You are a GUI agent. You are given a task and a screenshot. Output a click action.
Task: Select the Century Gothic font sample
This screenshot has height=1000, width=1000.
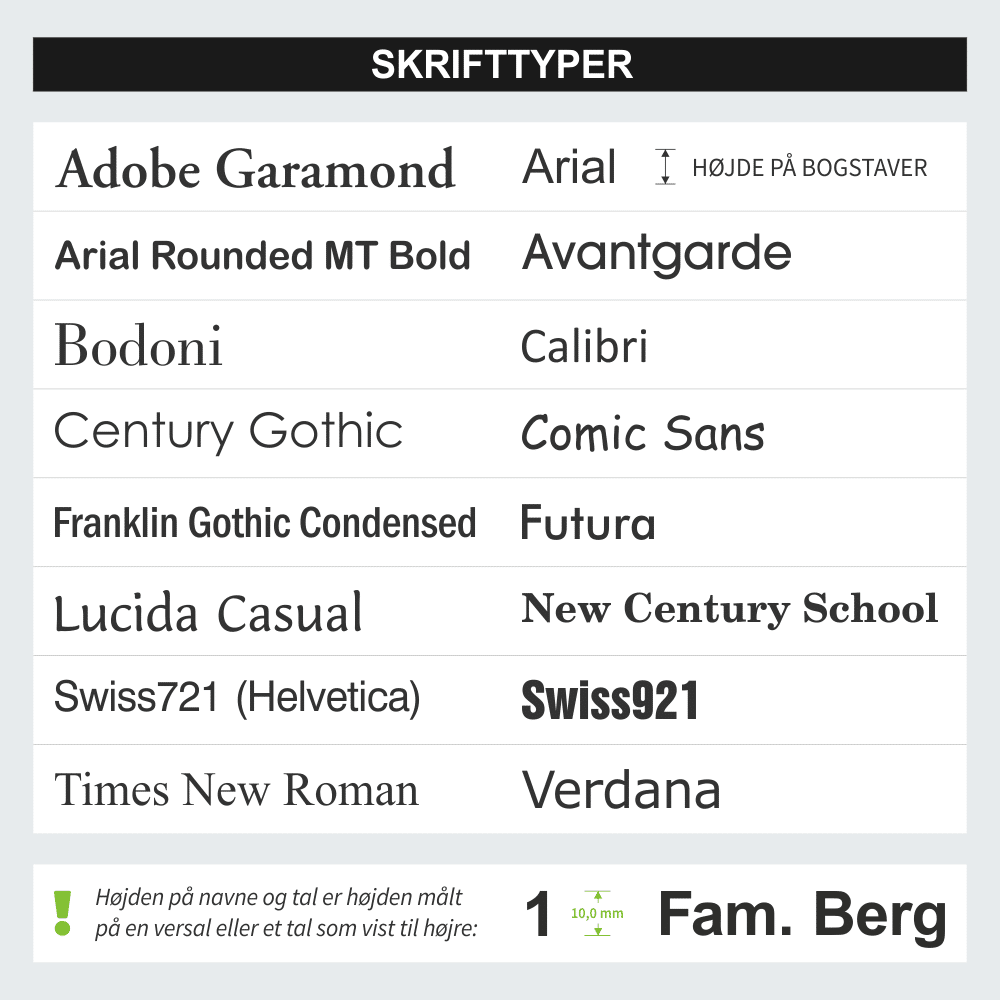228,432
